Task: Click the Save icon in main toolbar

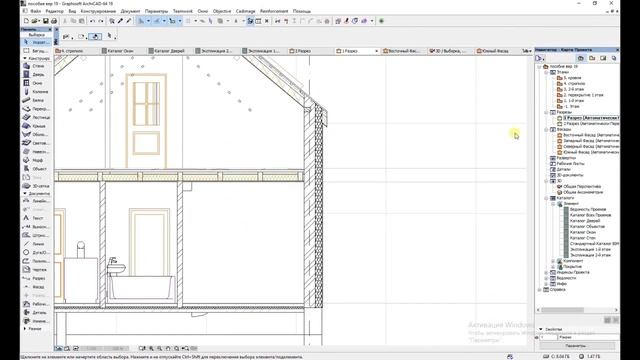Action: [x=46, y=21]
